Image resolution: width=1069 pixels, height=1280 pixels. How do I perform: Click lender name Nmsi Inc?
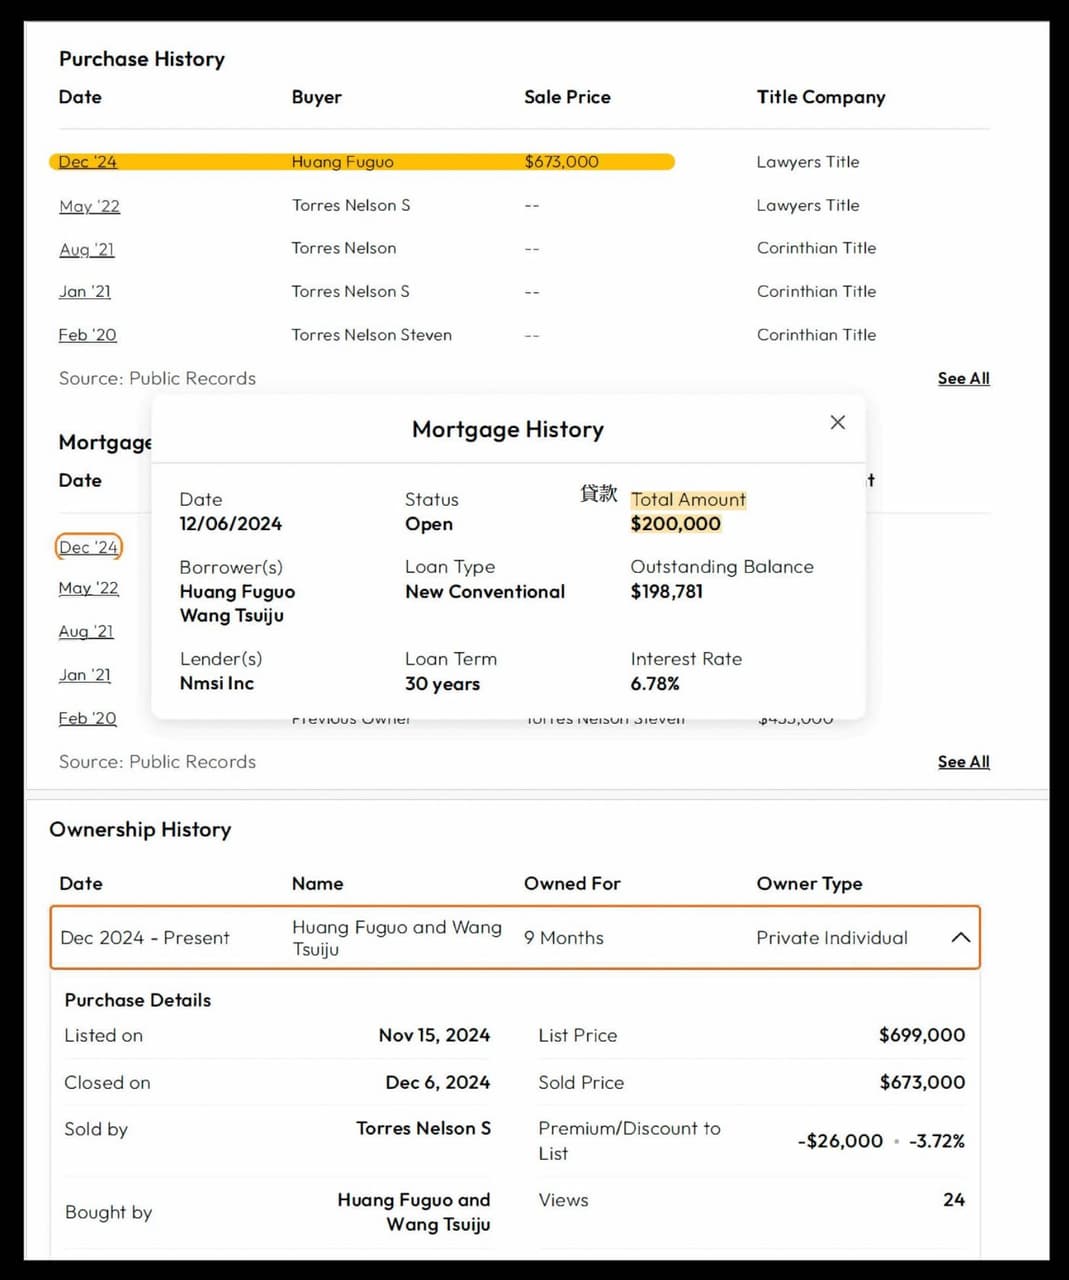click(x=216, y=683)
